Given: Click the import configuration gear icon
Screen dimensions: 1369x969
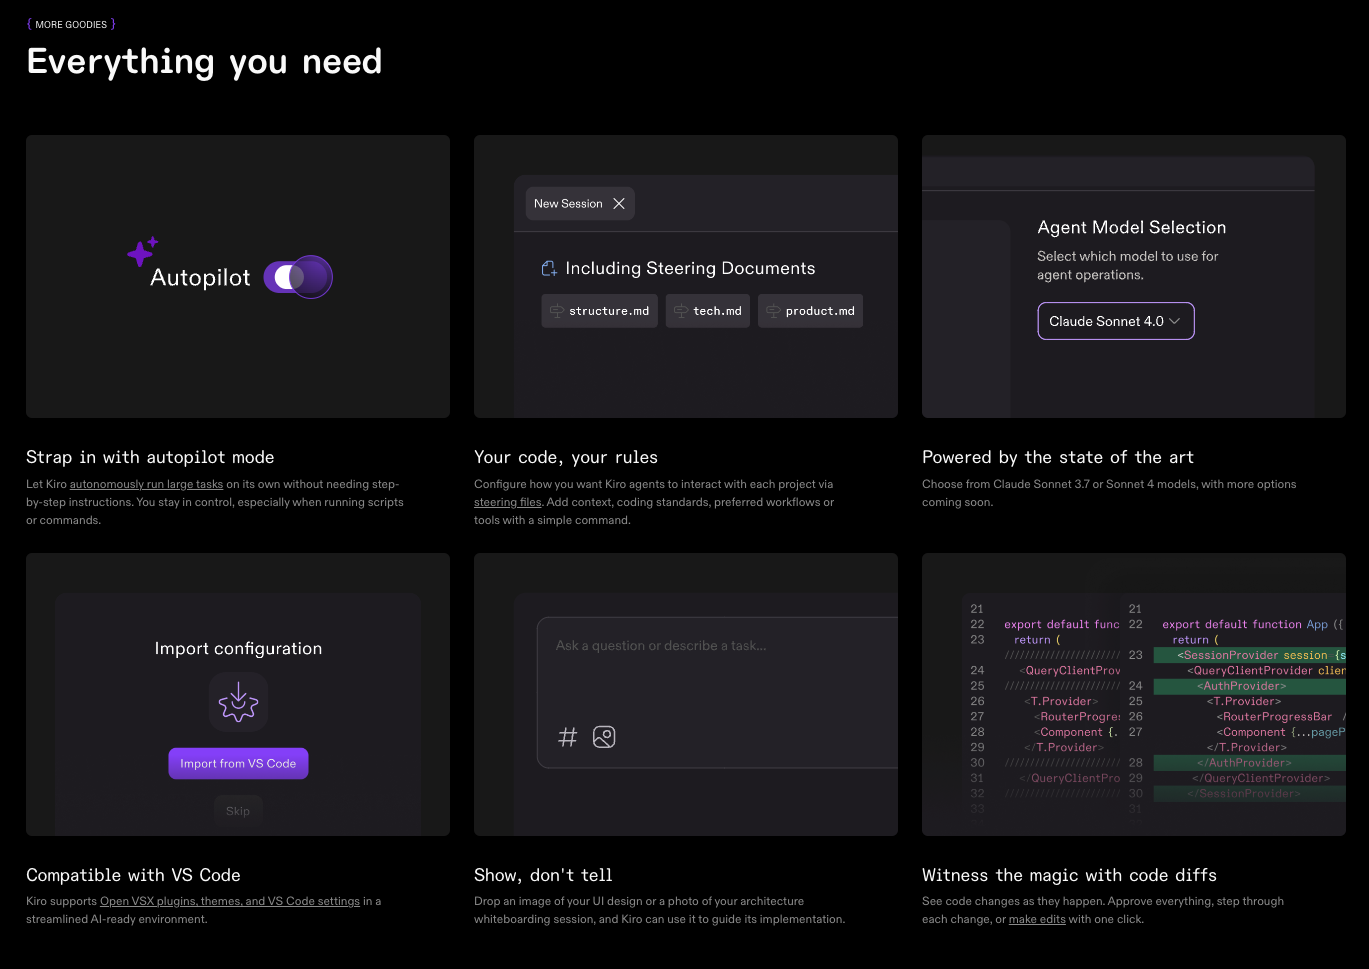Looking at the screenshot, I should click(x=239, y=702).
